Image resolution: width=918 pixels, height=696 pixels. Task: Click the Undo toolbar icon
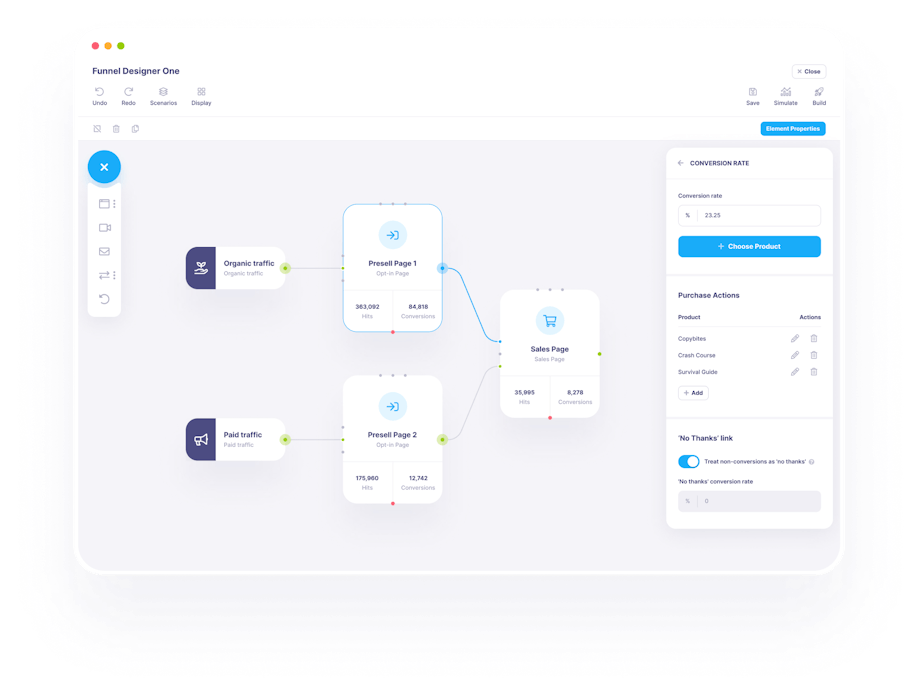click(x=99, y=92)
